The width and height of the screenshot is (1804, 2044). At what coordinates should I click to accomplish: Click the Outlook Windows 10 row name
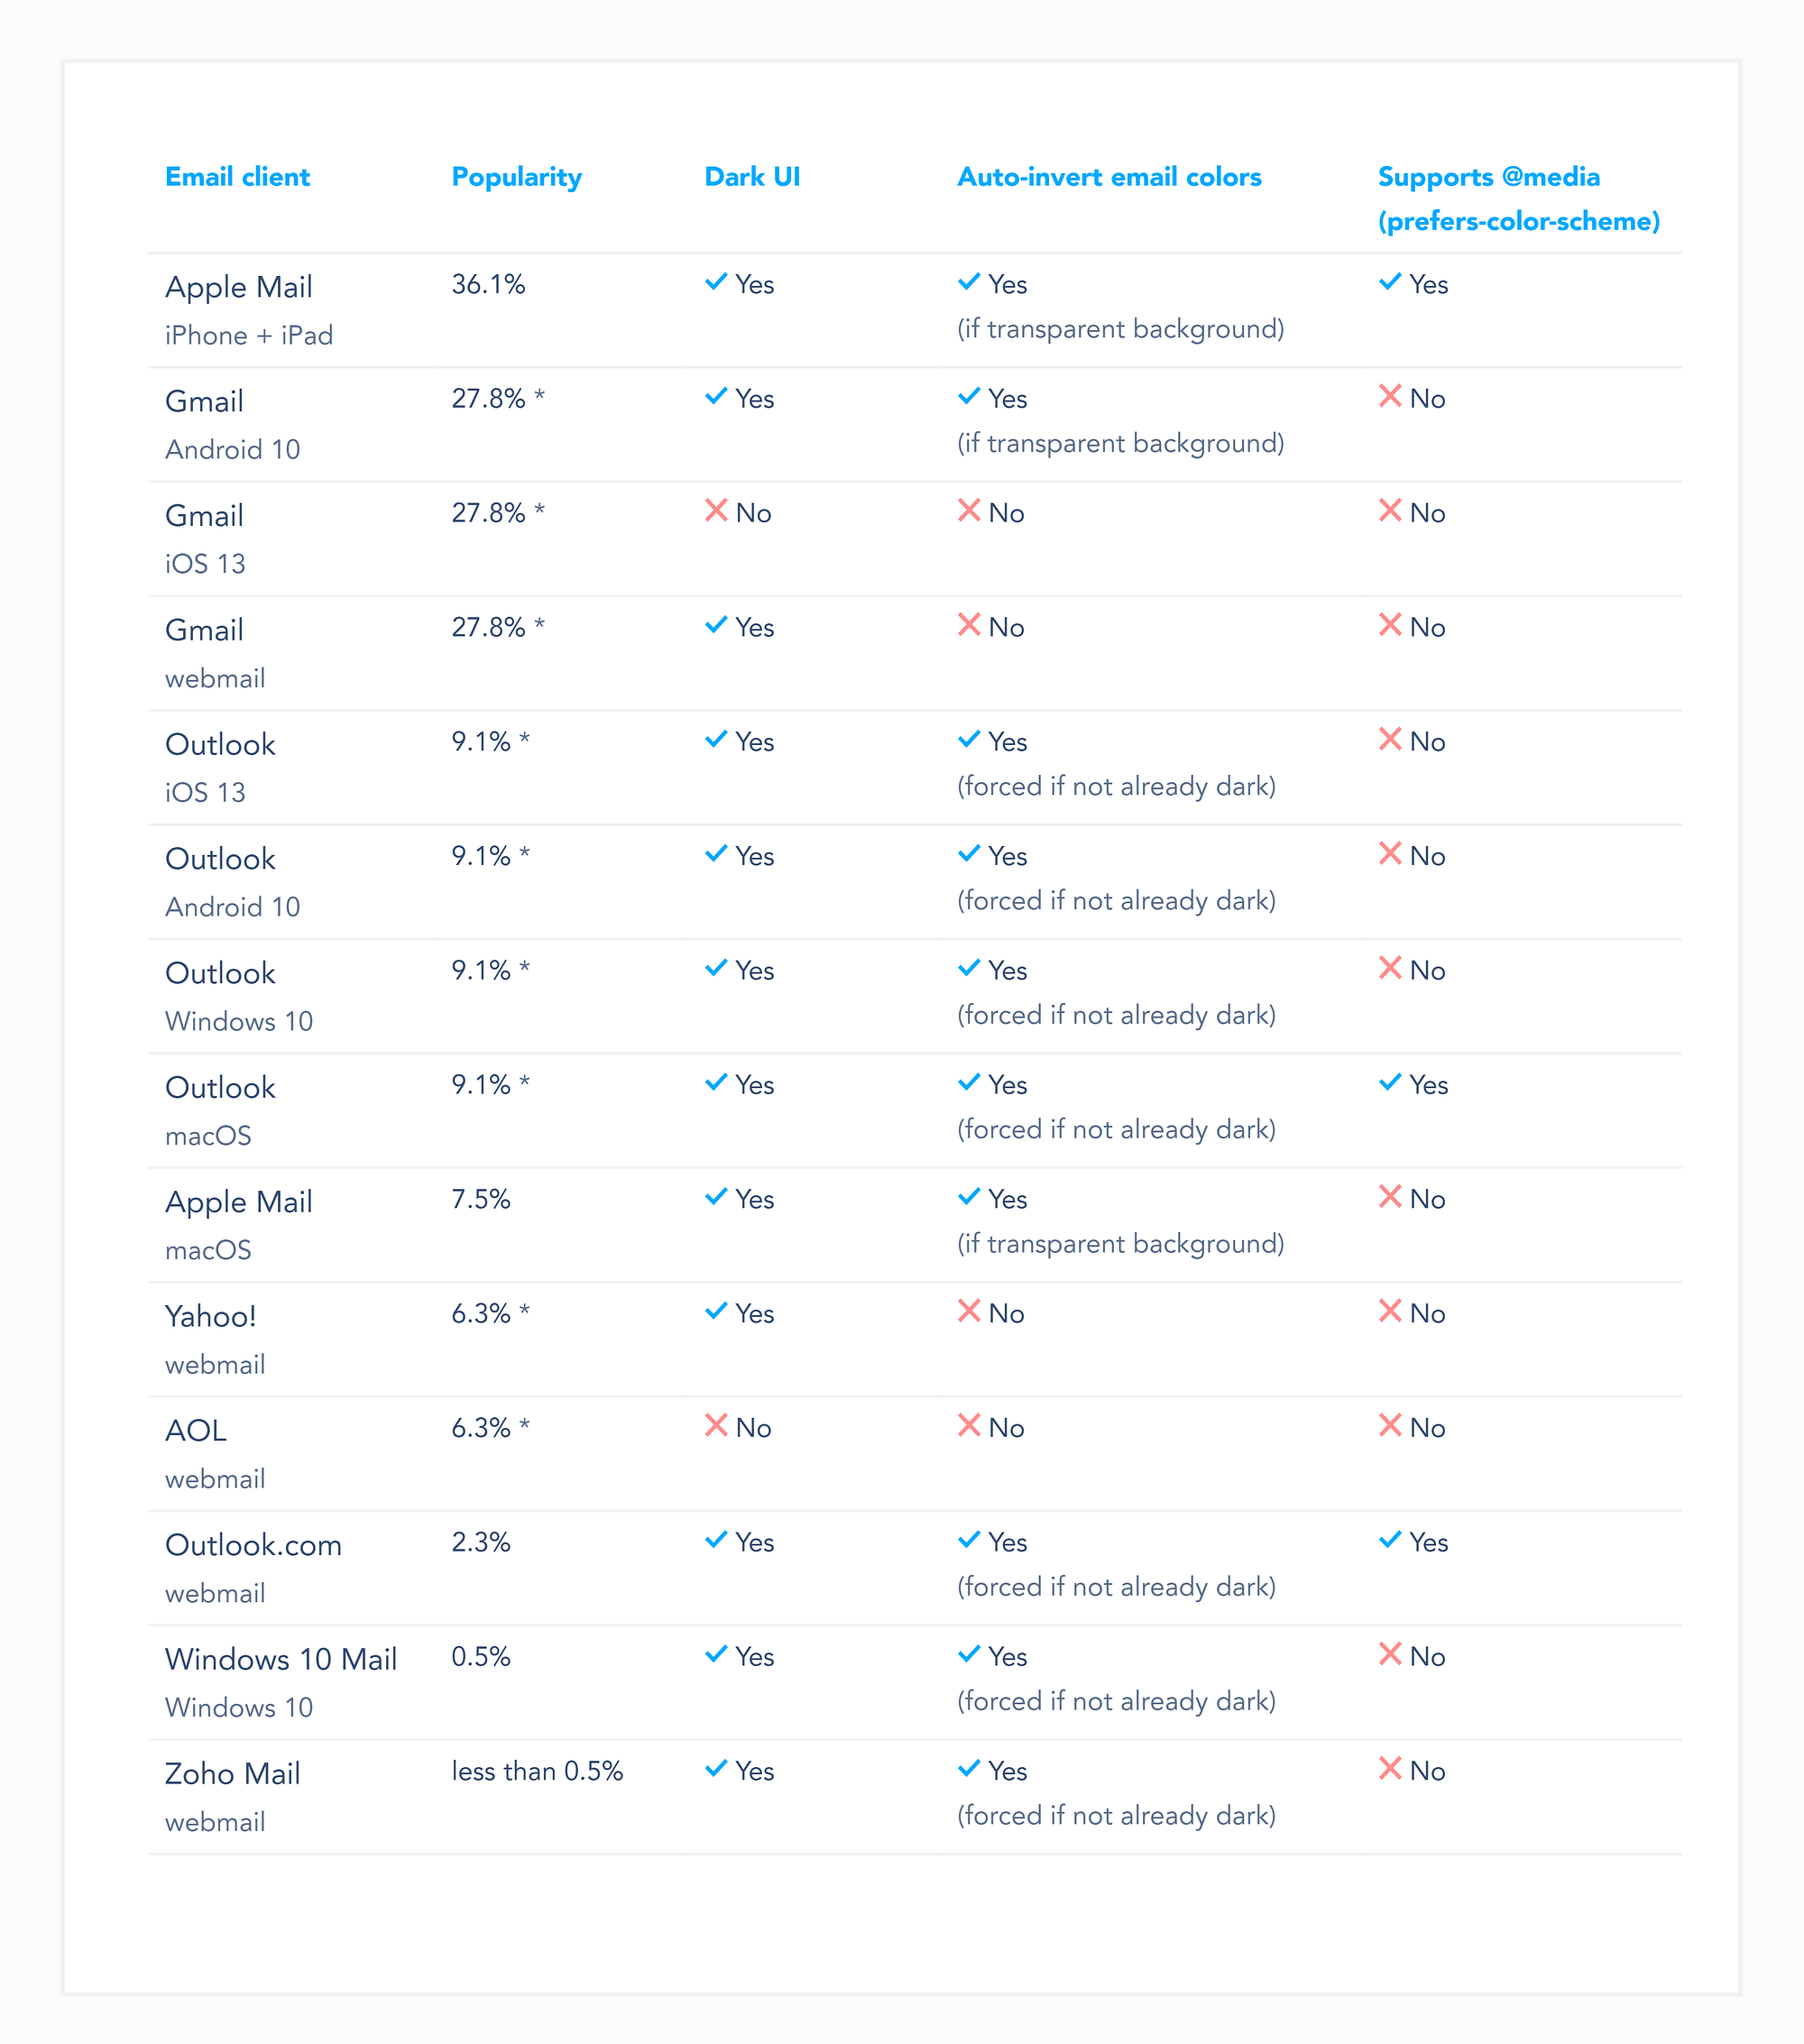coord(239,996)
